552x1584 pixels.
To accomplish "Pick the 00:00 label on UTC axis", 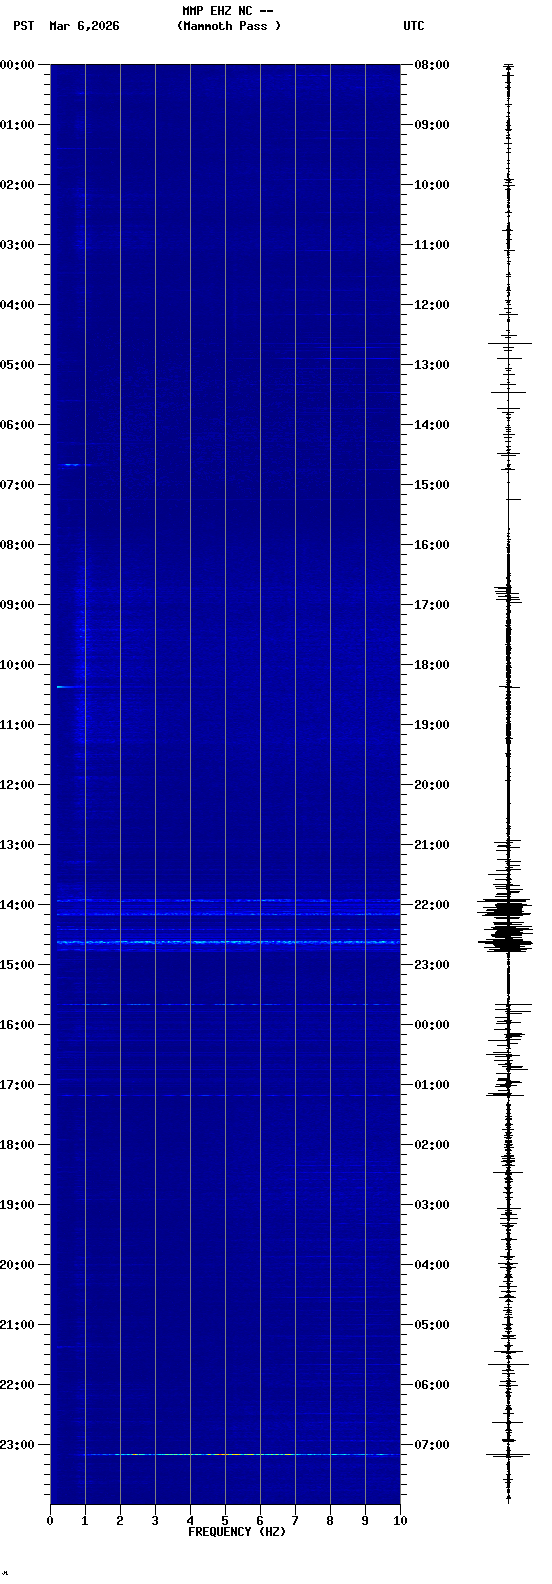I will tap(432, 1025).
